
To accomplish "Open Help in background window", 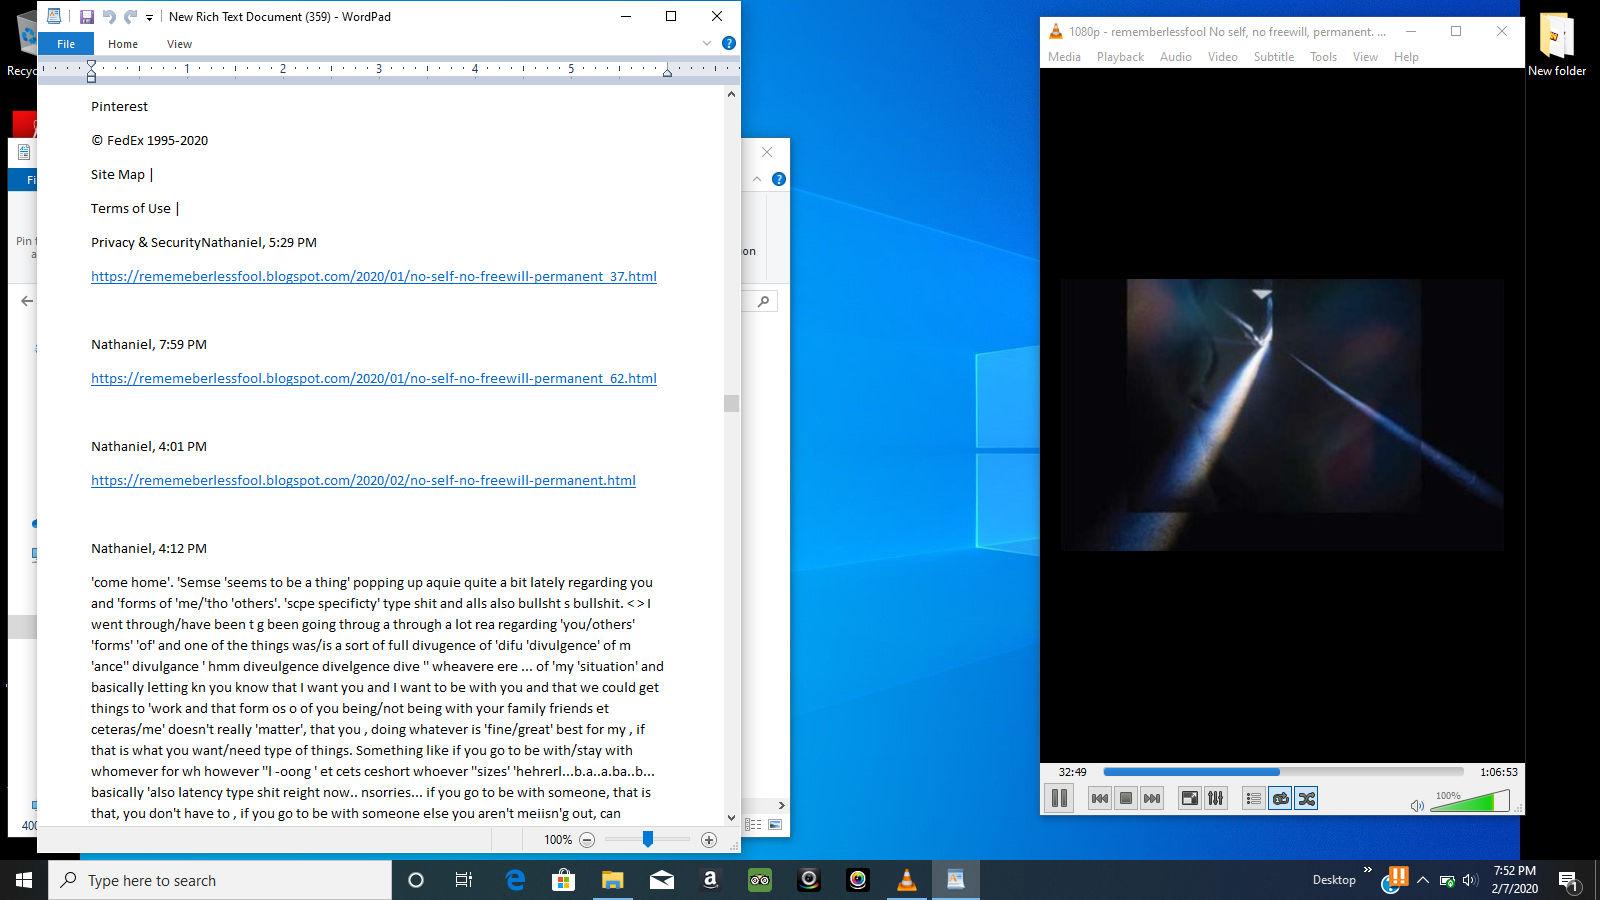I will click(779, 179).
